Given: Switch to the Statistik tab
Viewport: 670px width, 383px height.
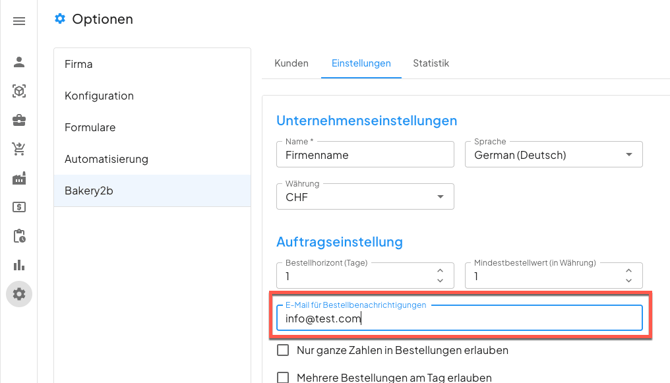Looking at the screenshot, I should 431,63.
